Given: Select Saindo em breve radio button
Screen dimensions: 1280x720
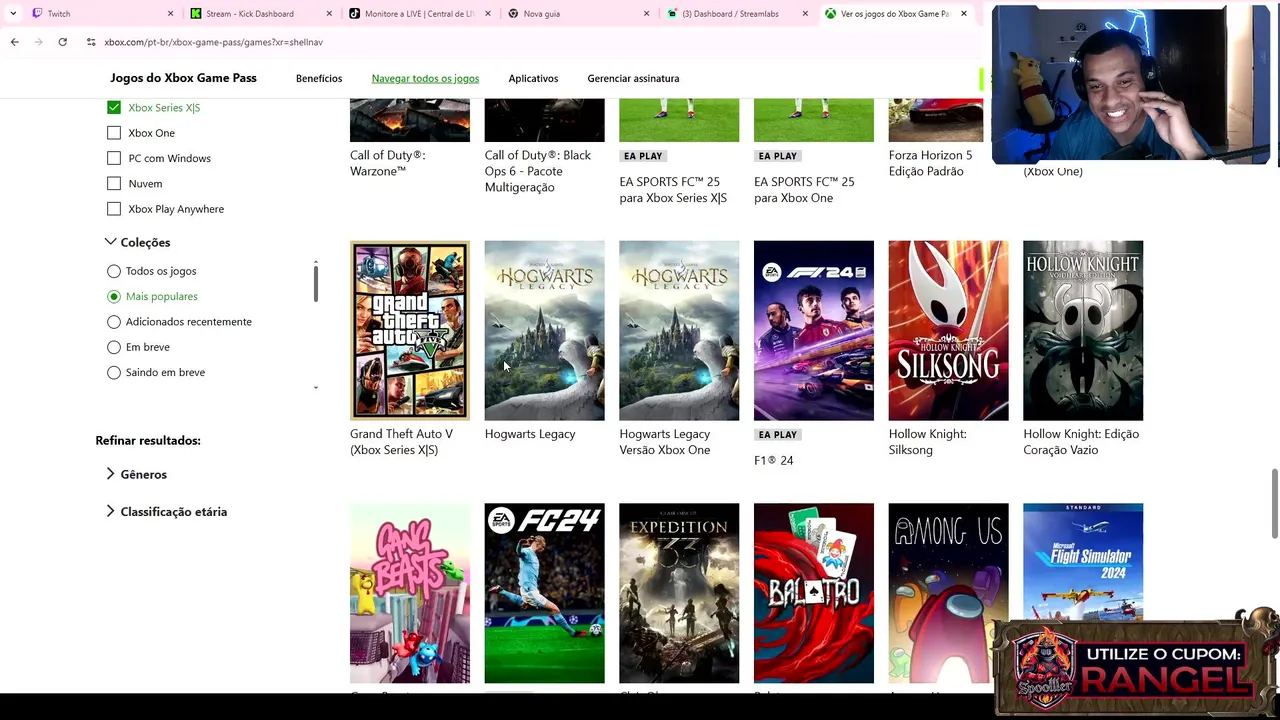Looking at the screenshot, I should coord(114,372).
